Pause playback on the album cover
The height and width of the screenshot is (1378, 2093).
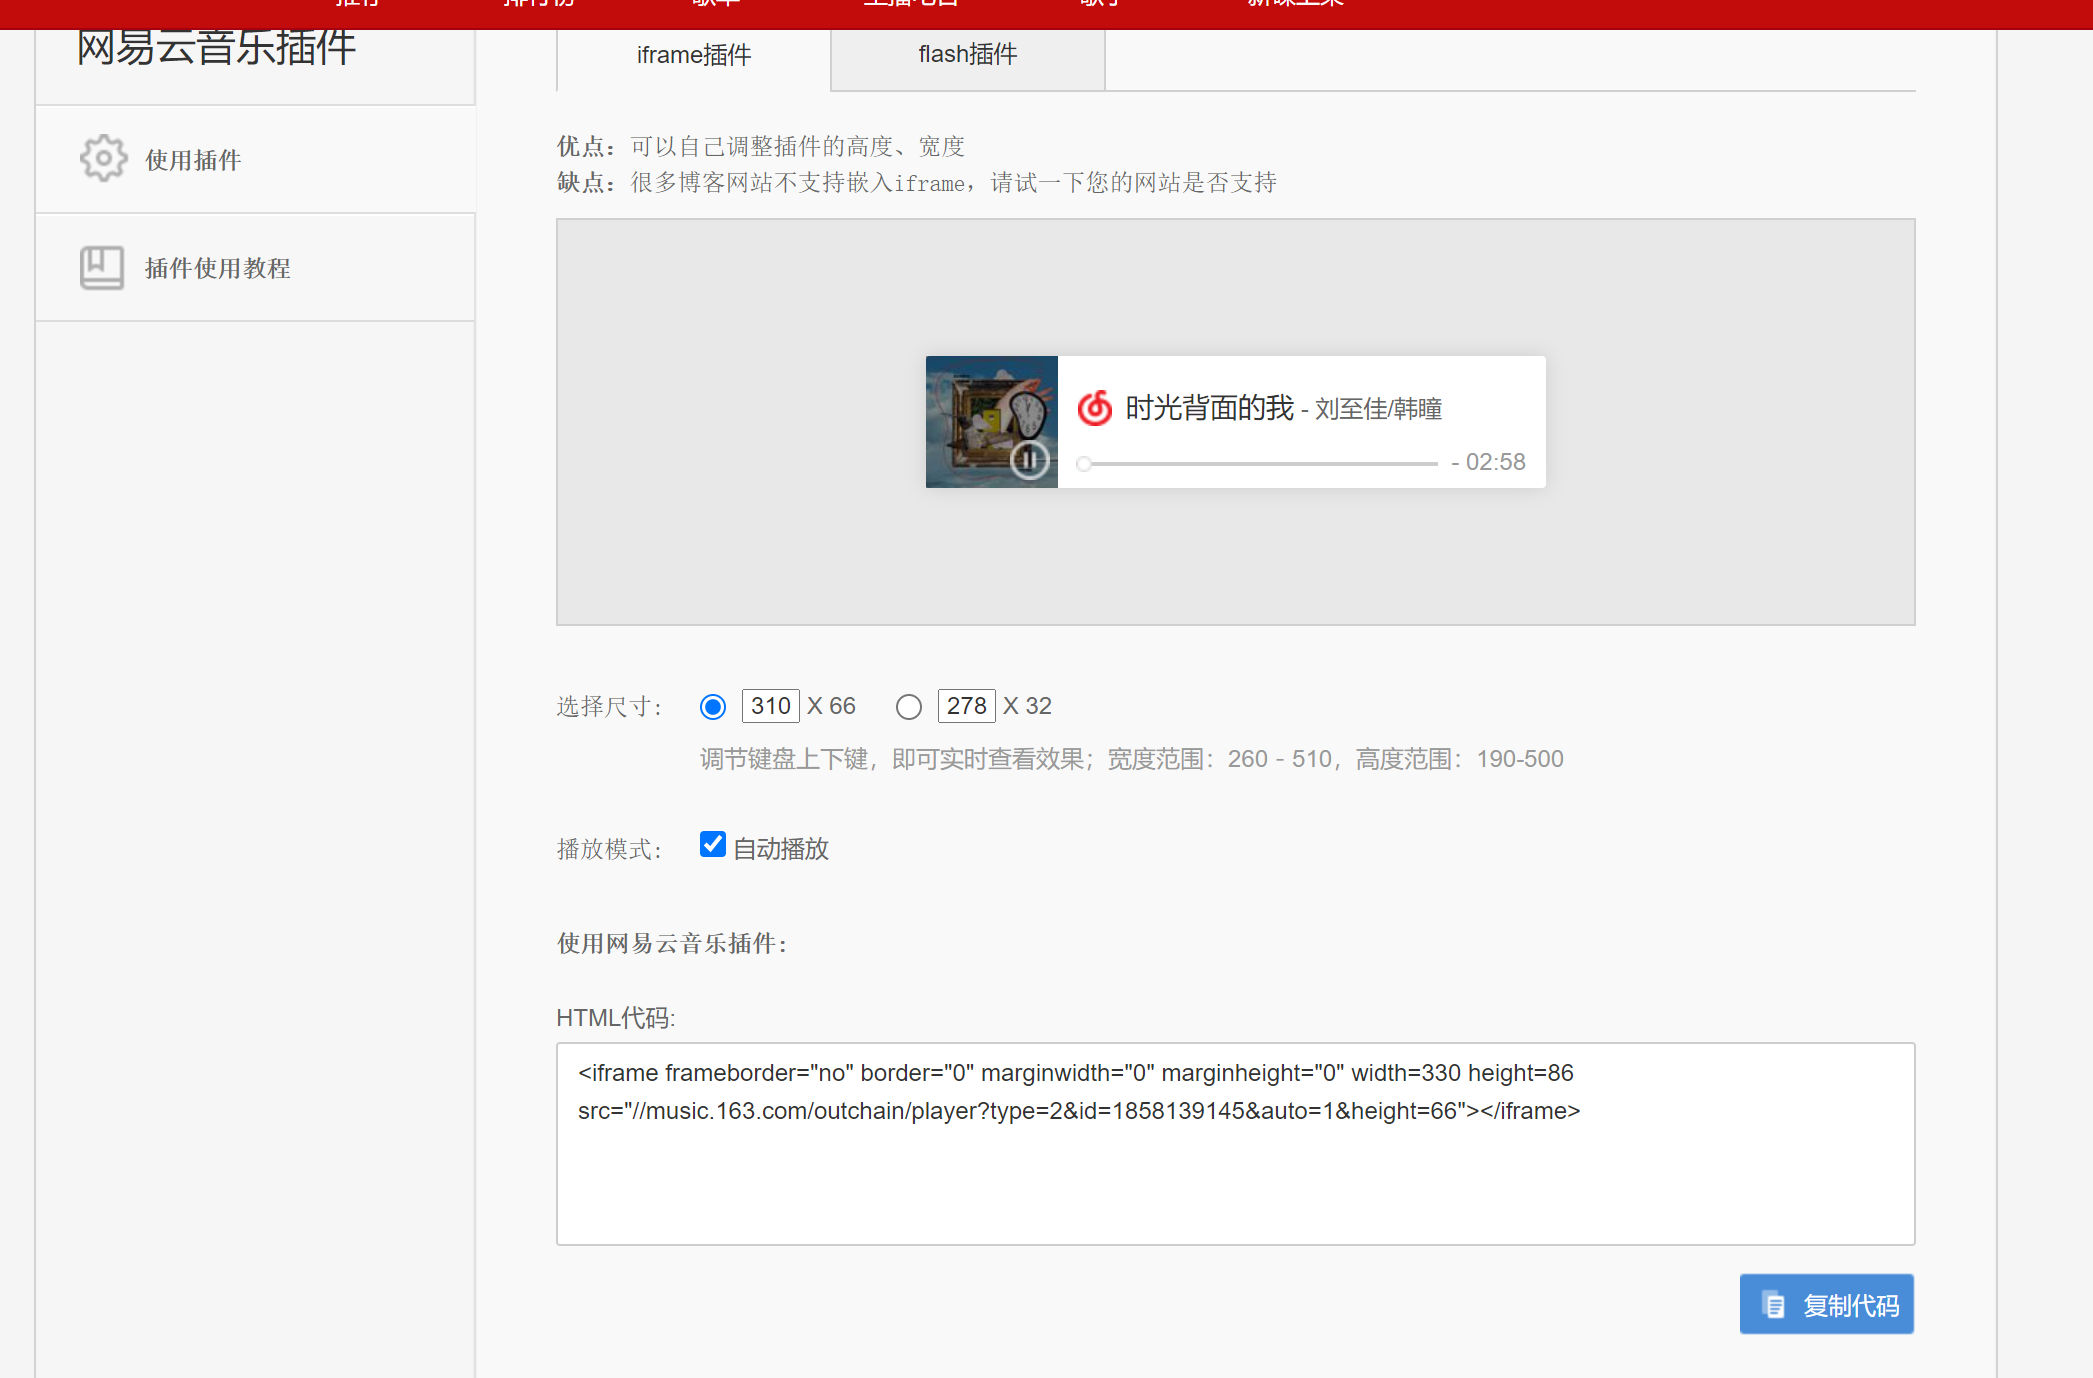(1029, 460)
